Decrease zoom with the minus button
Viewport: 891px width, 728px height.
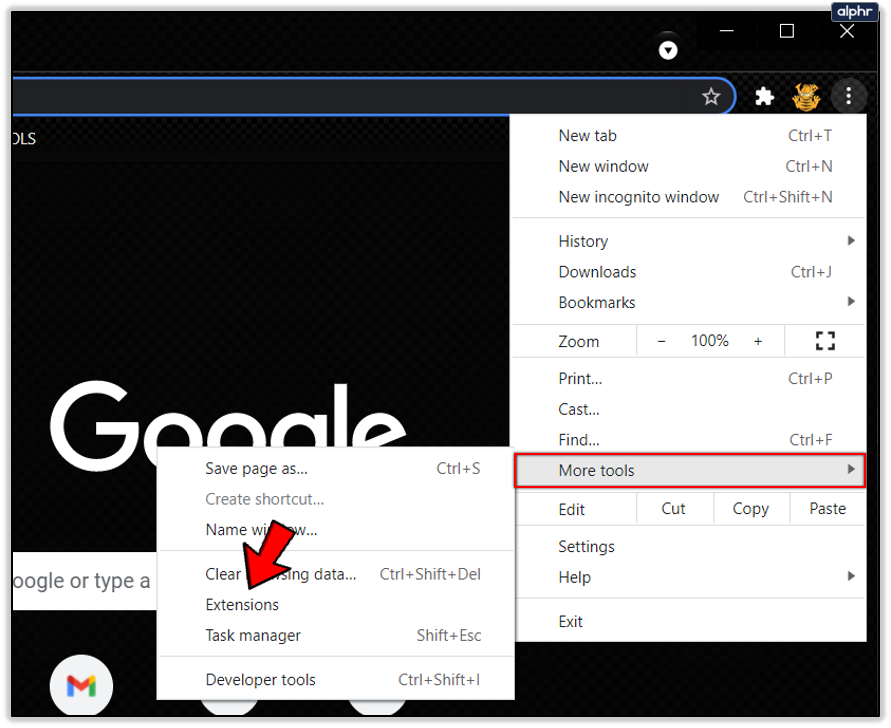tap(661, 341)
